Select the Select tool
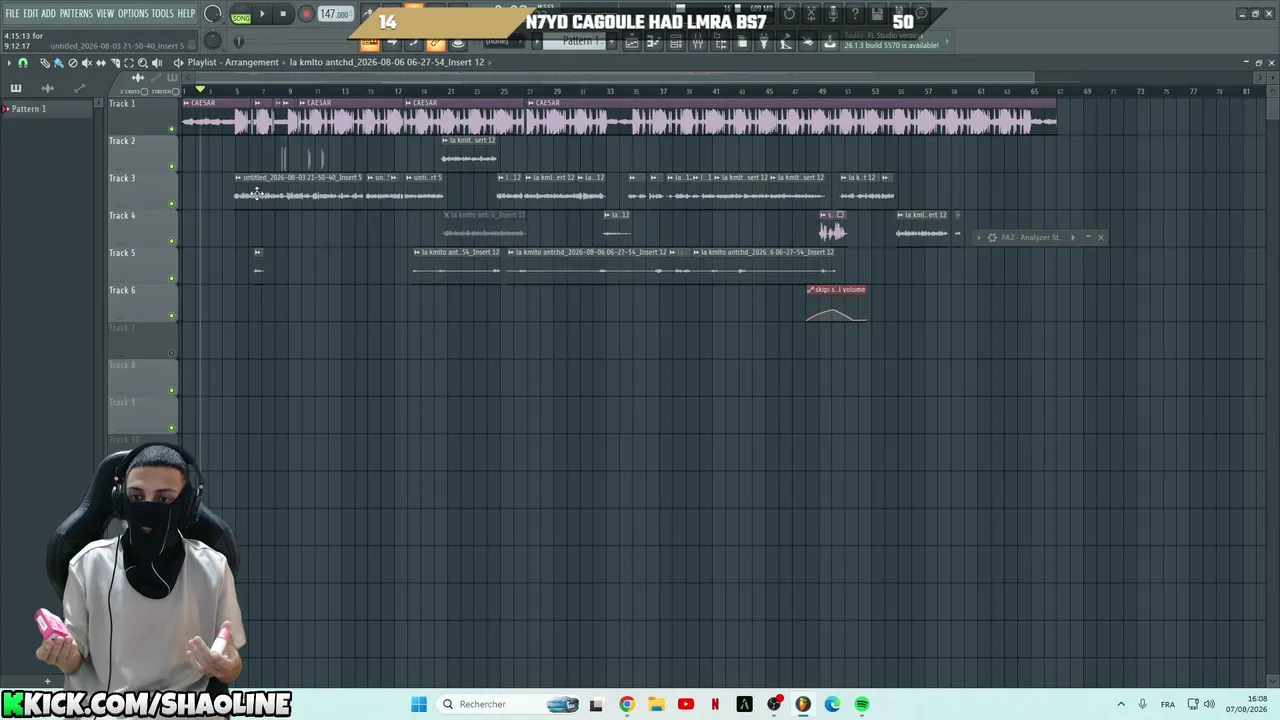Screen dimensions: 1280x720 pos(129,62)
